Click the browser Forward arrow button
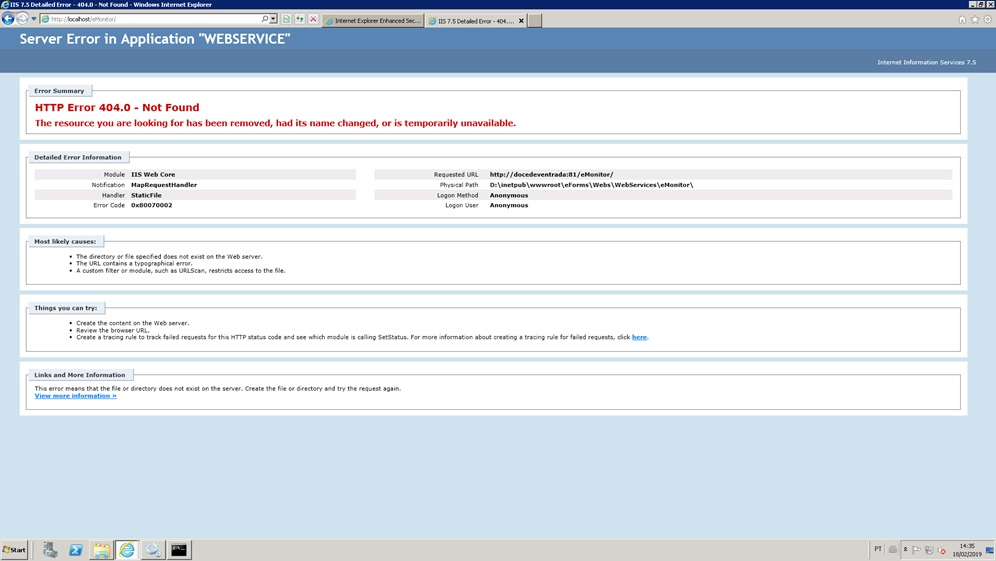This screenshot has width=996, height=561. pos(22,19)
